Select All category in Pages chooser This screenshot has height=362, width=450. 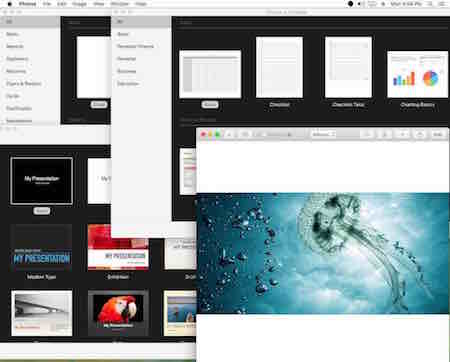30,22
